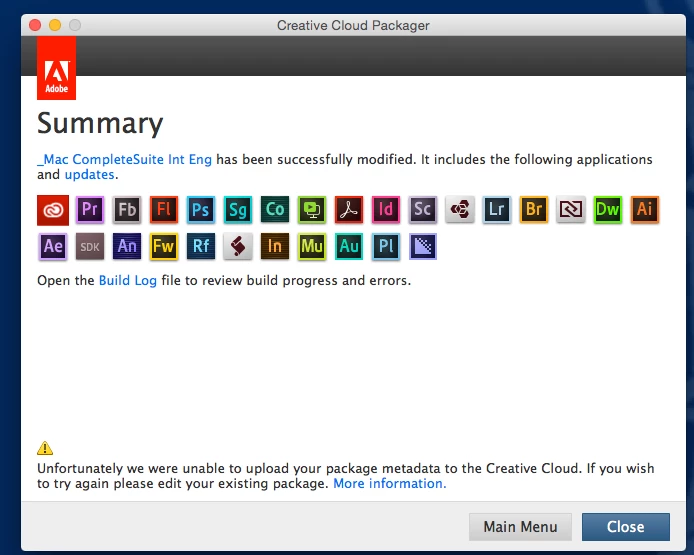
Task: Click the red scroll Touch App Plugins icon
Action: pyautogui.click(x=238, y=247)
